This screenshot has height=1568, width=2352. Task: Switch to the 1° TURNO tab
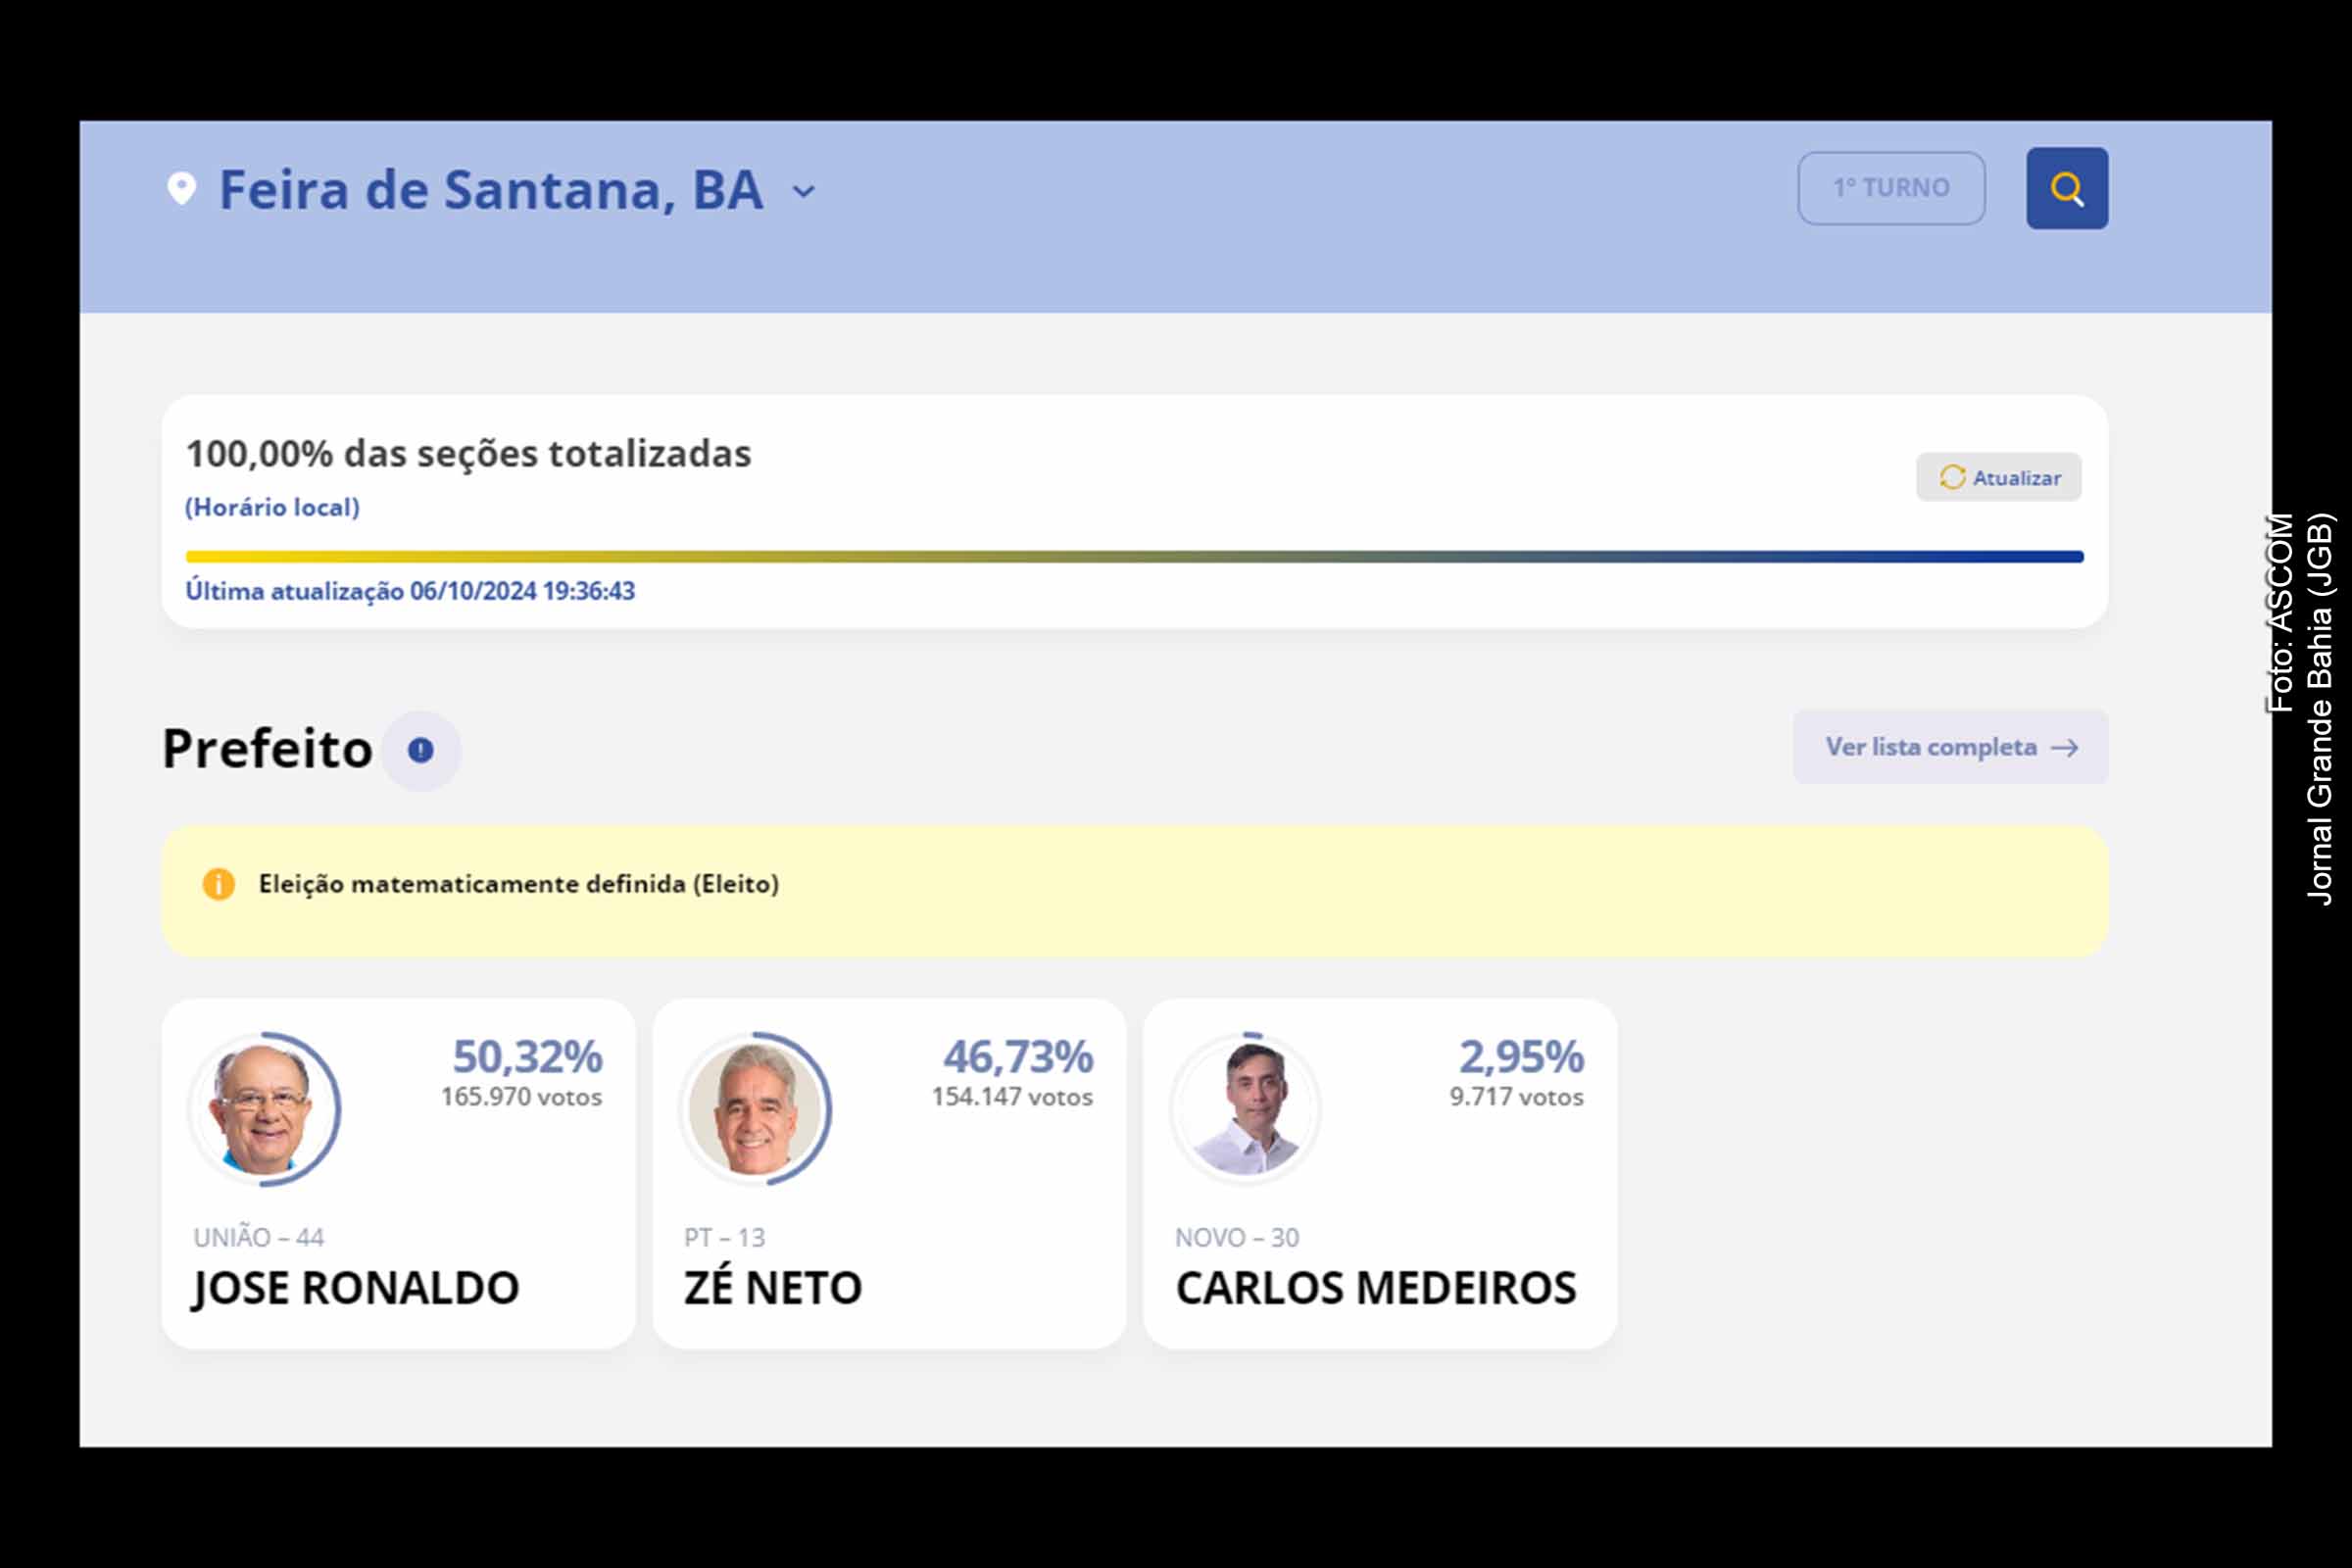coord(1891,186)
